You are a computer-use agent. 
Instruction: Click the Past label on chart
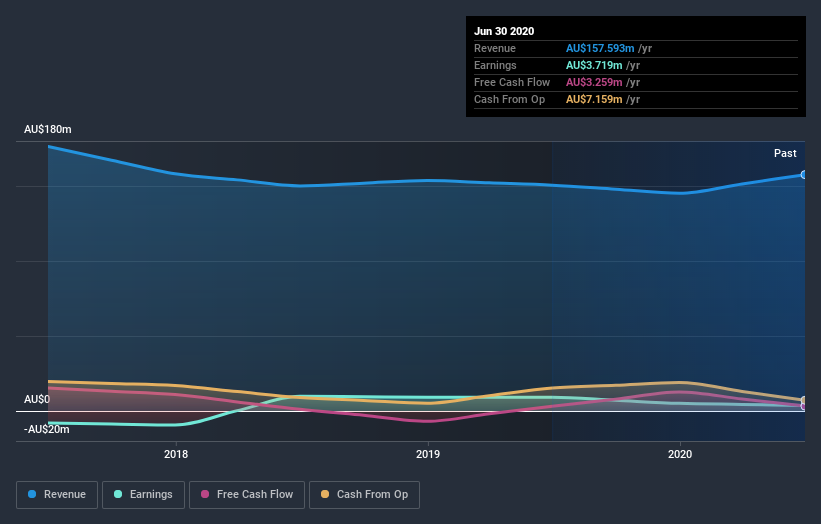point(785,153)
